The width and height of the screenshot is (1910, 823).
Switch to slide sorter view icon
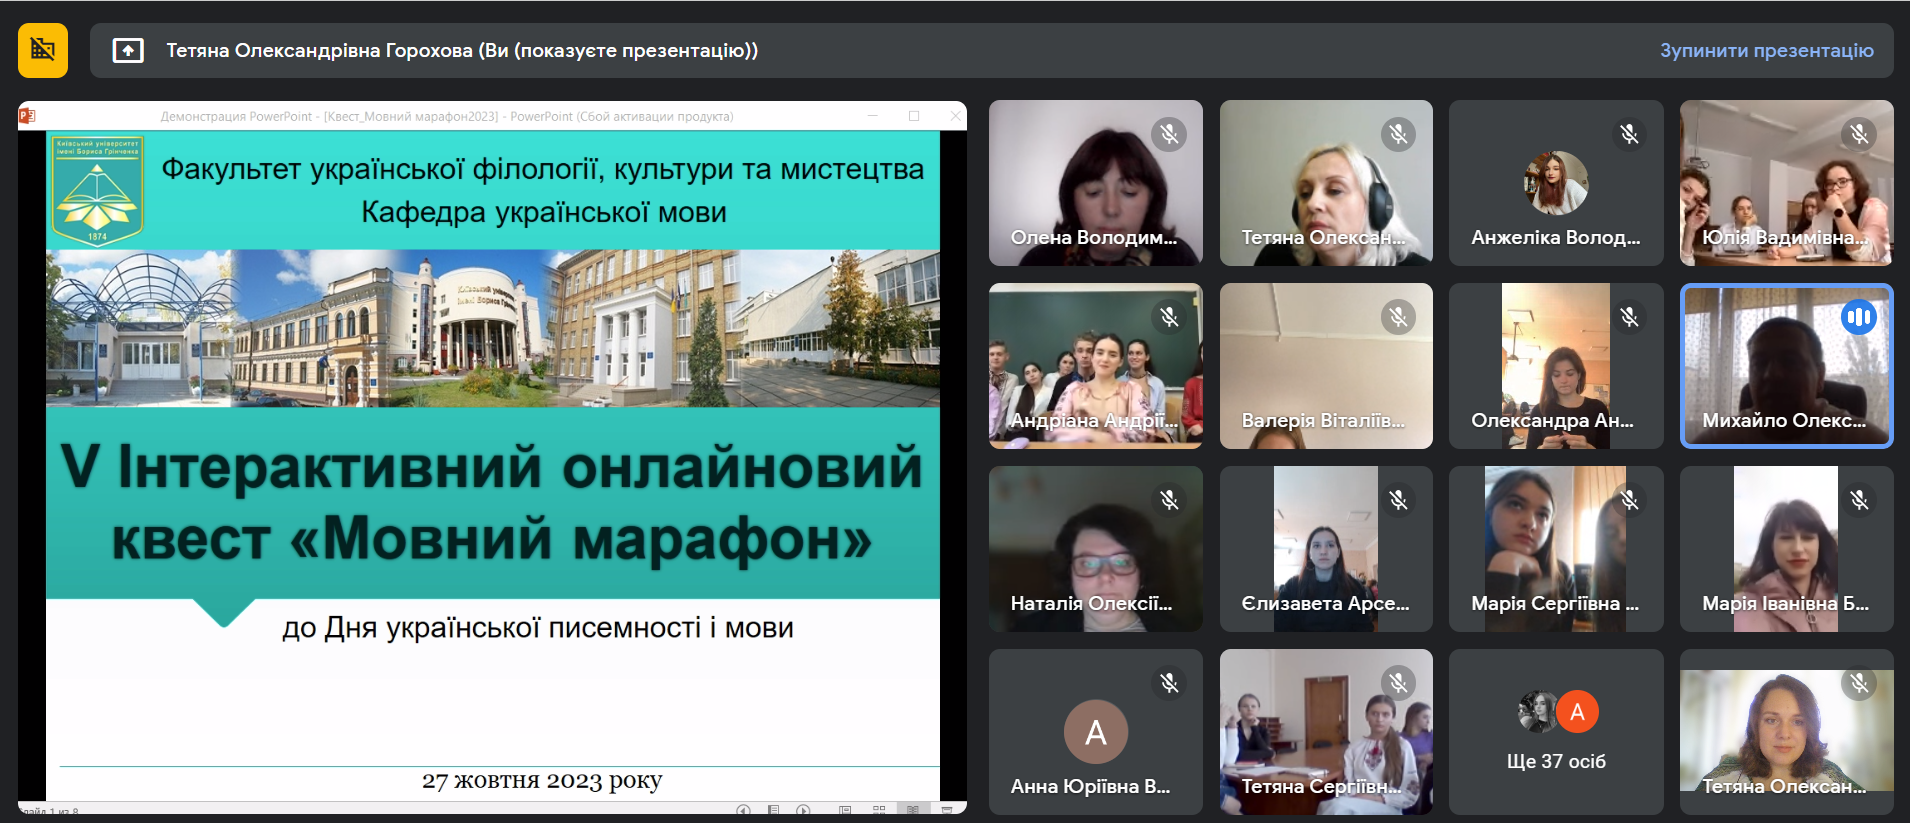tap(879, 809)
